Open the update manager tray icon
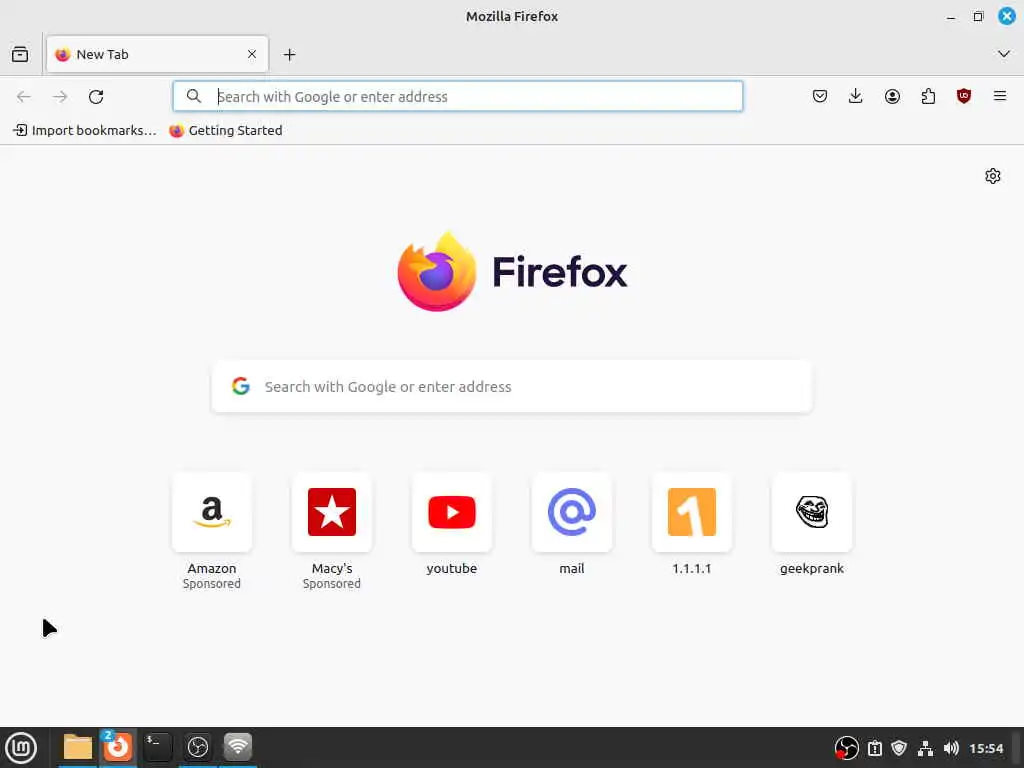 [x=875, y=748]
